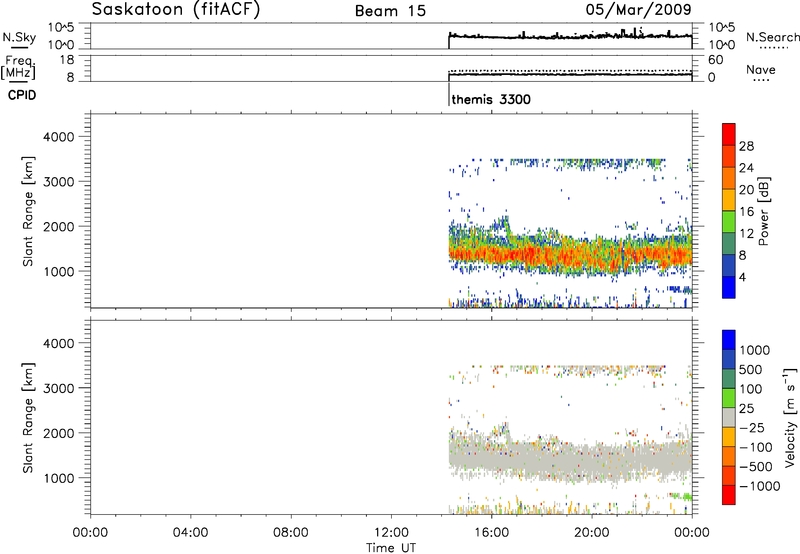800x554 pixels.
Task: Select the N.Sky legend label
Action: coord(19,37)
